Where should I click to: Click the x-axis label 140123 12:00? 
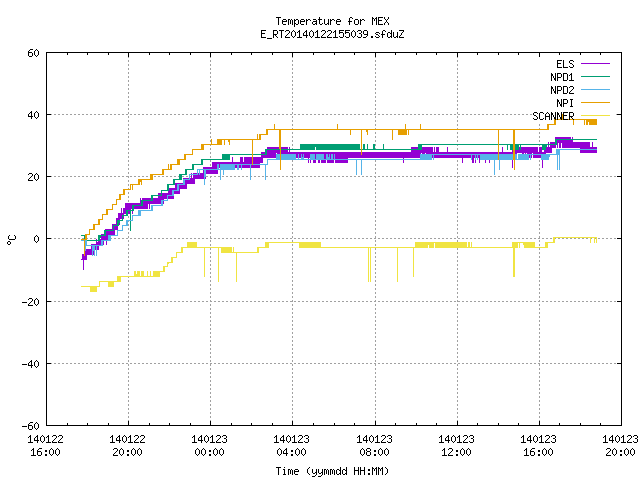click(456, 446)
